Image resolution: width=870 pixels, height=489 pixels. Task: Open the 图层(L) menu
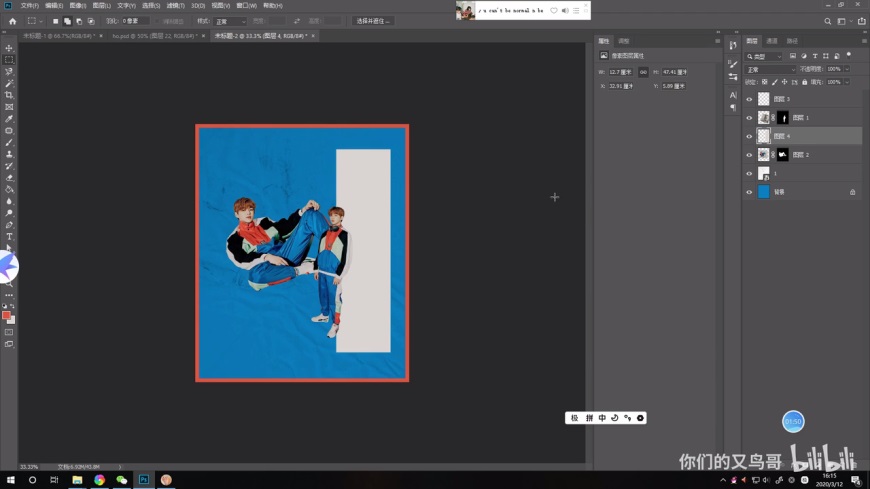click(x=102, y=6)
